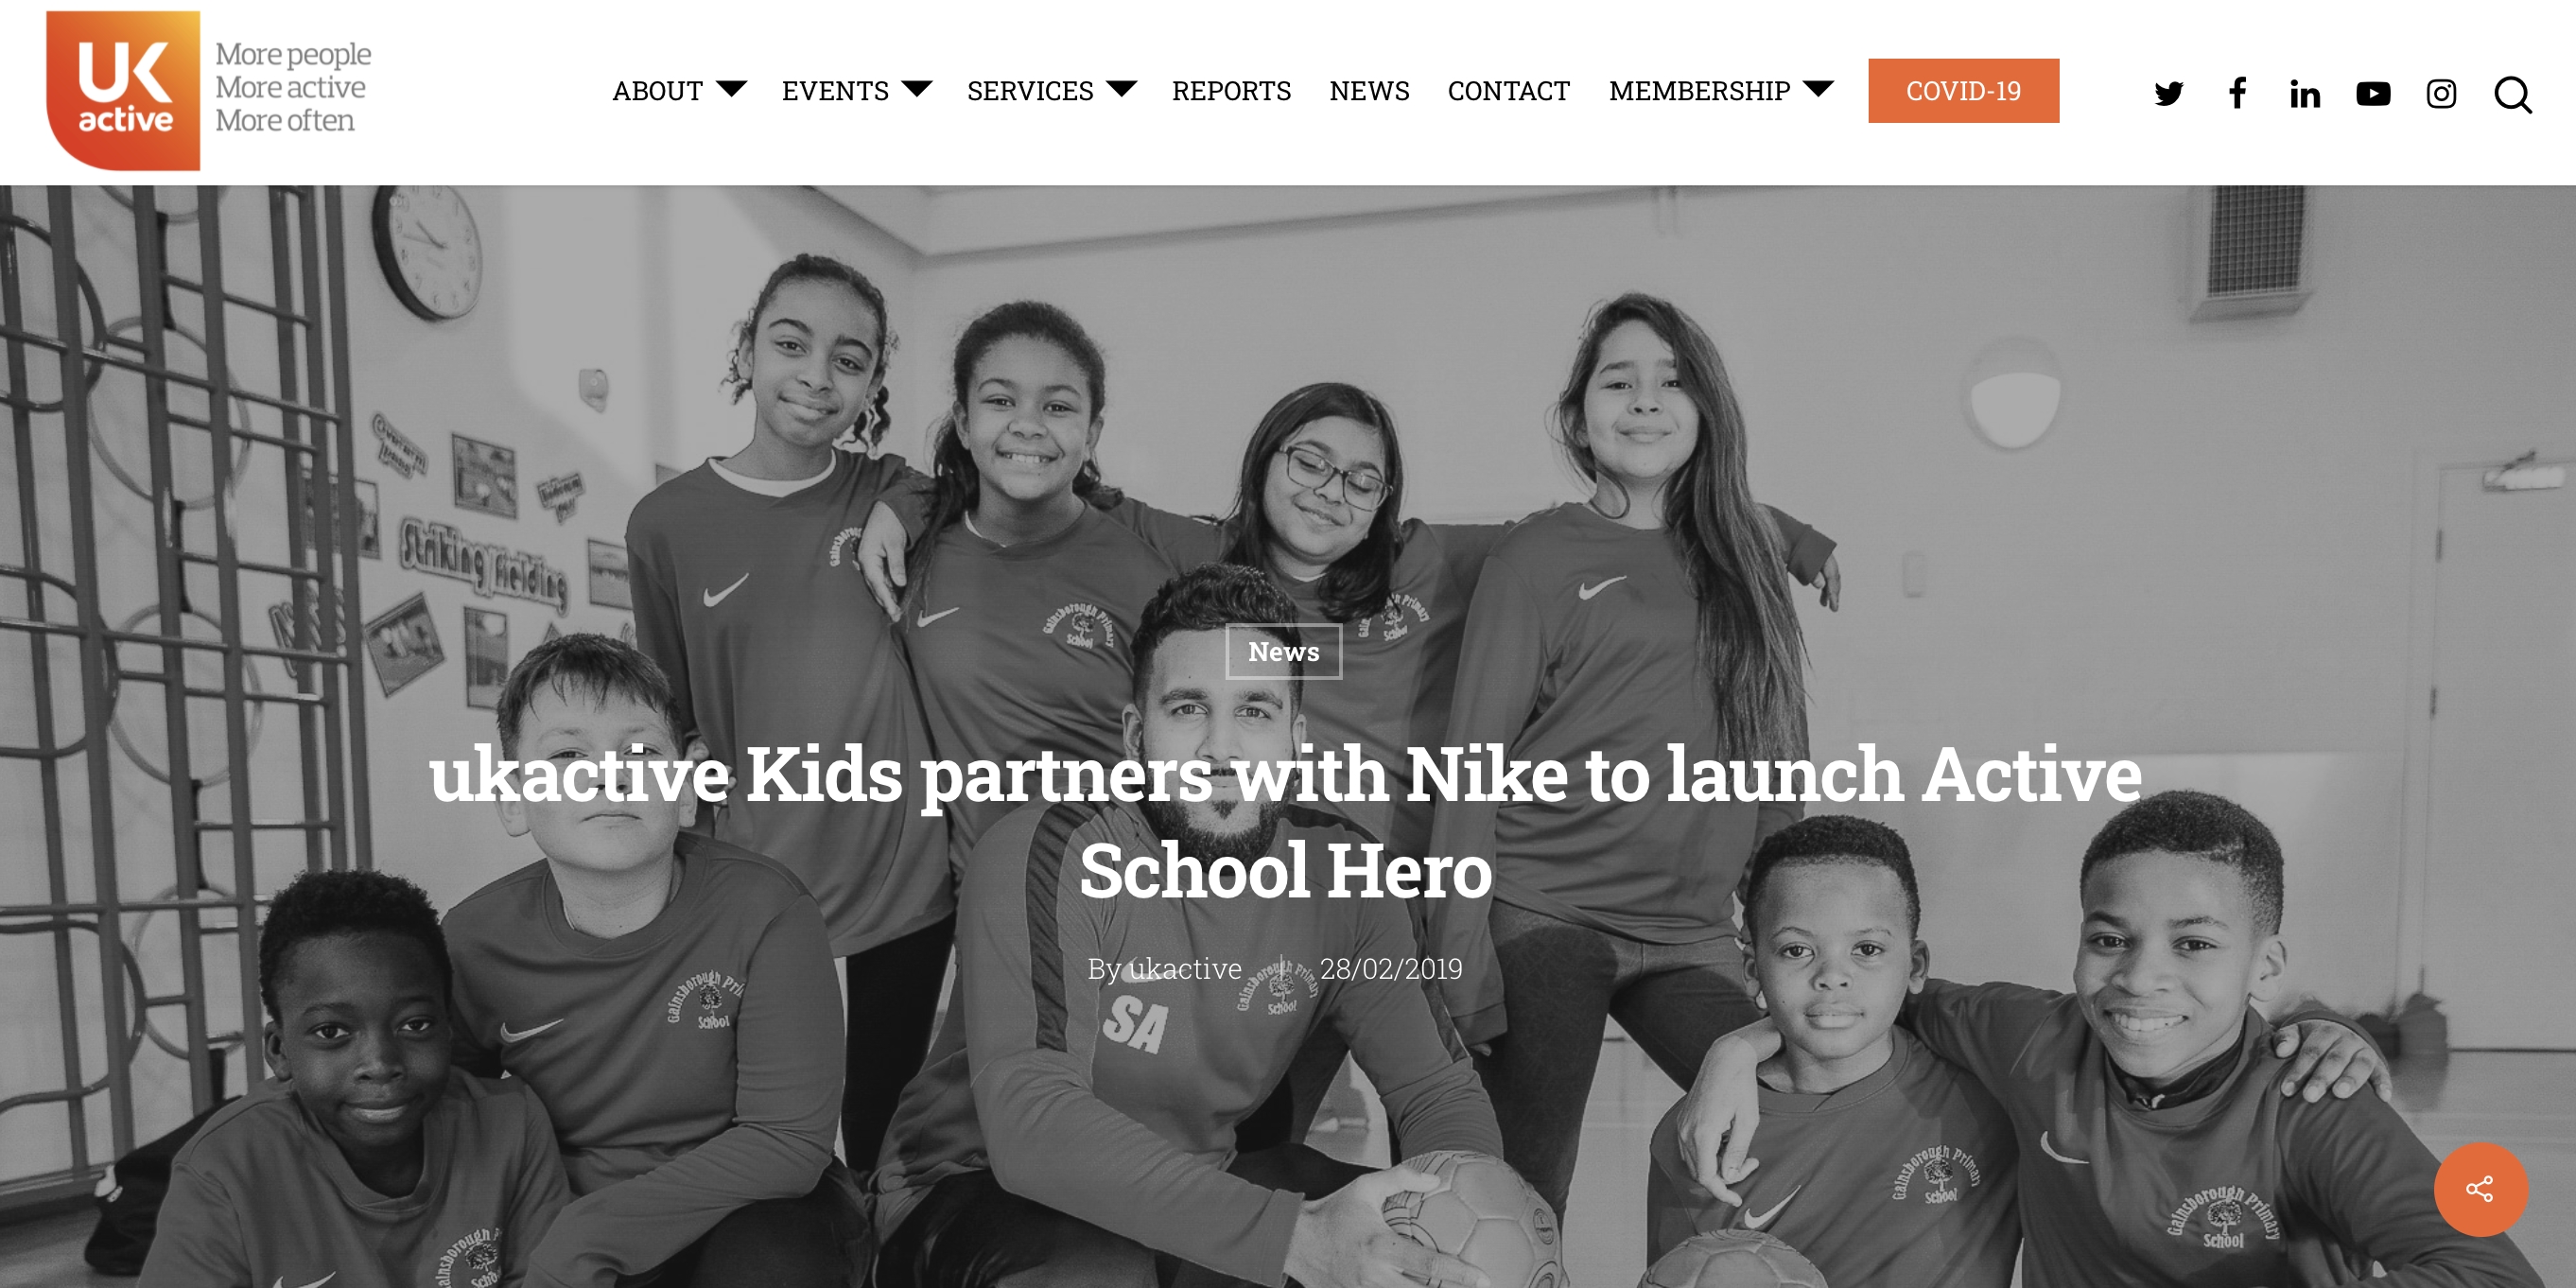Screen dimensions: 2576x1288
Task: Open the ukactive Twitter page icon
Action: coord(2168,93)
